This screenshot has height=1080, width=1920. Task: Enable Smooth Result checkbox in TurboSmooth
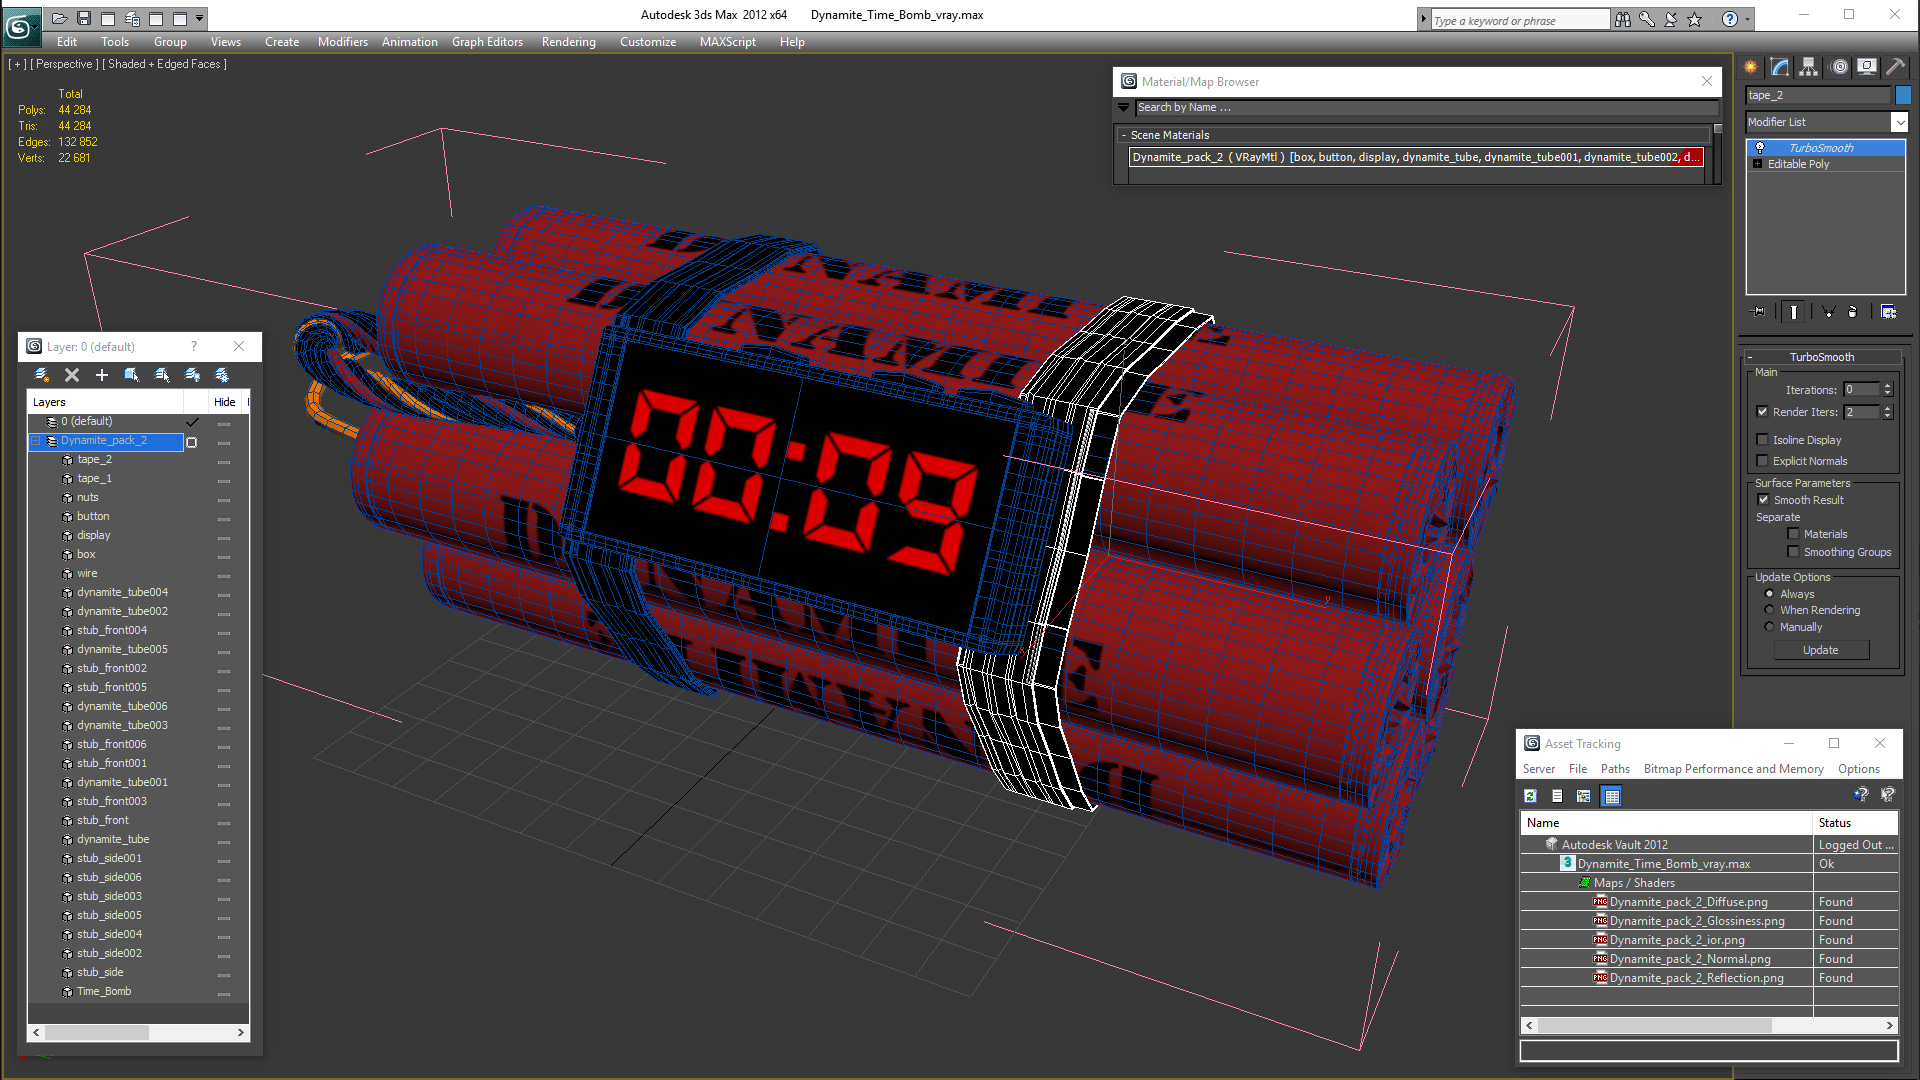[x=1764, y=498]
